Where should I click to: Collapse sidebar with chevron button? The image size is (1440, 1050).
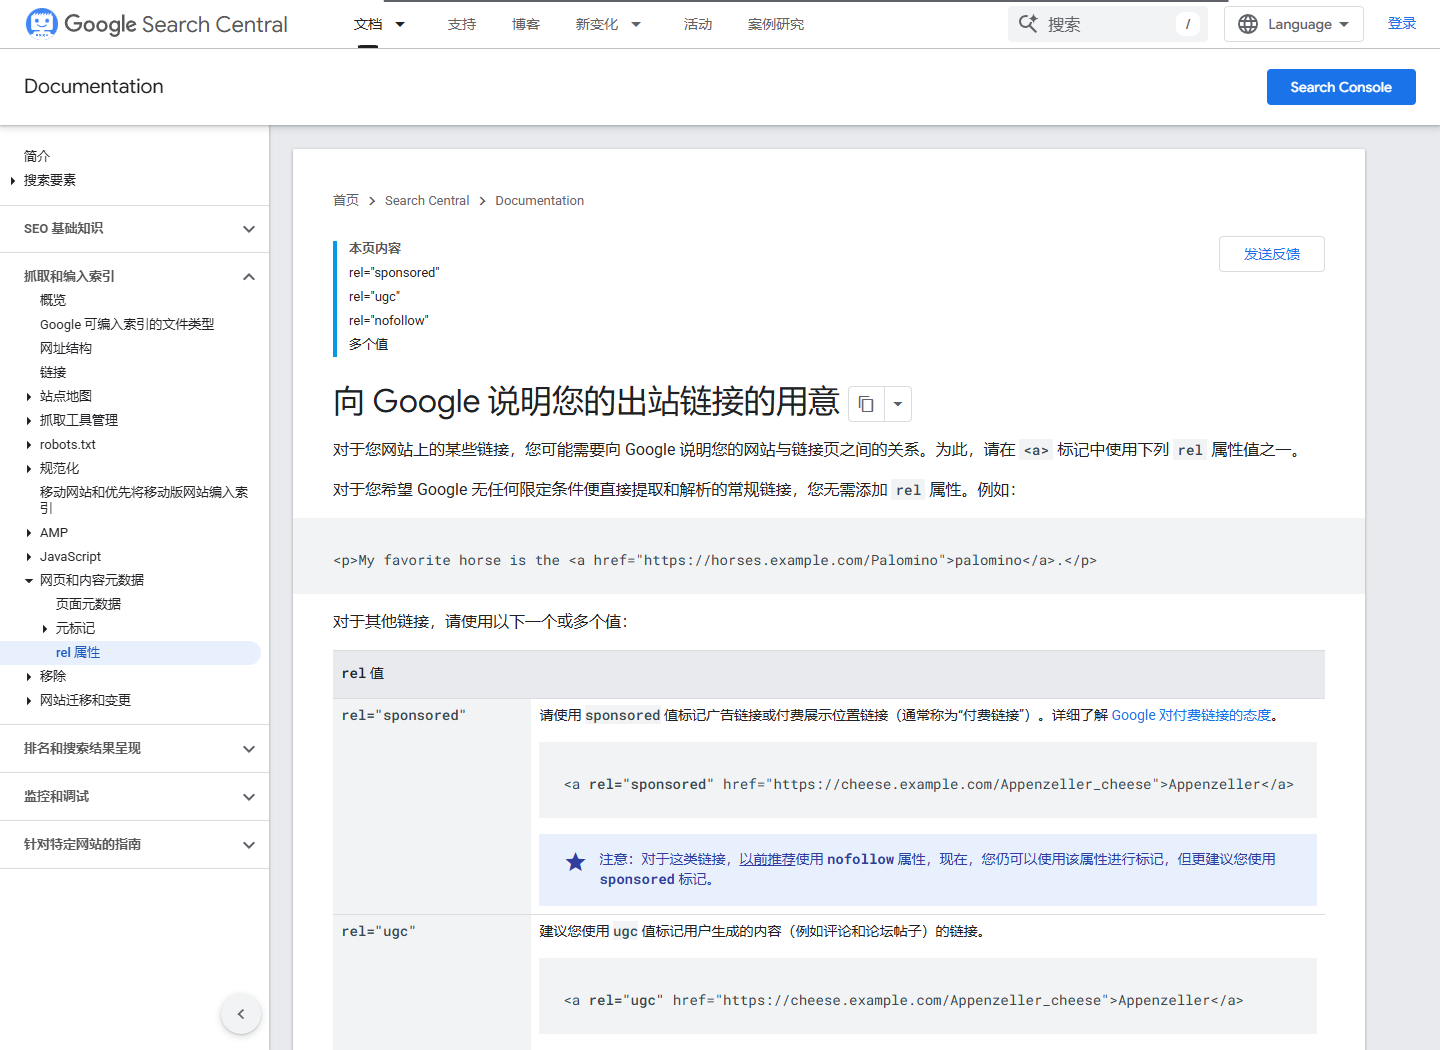(241, 1014)
